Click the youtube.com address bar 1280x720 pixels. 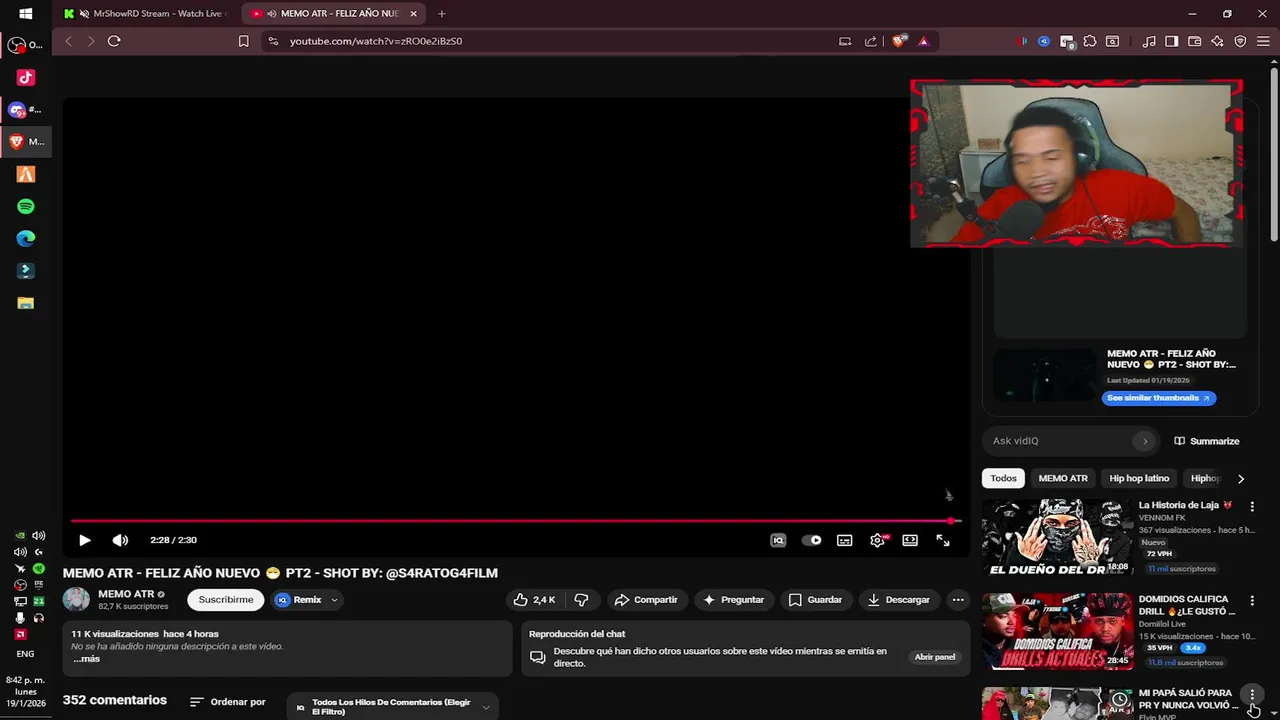[x=550, y=41]
